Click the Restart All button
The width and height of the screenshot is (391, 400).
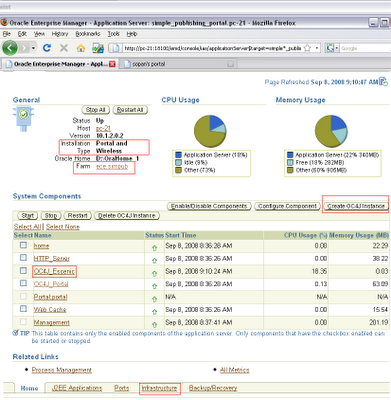pos(130,110)
